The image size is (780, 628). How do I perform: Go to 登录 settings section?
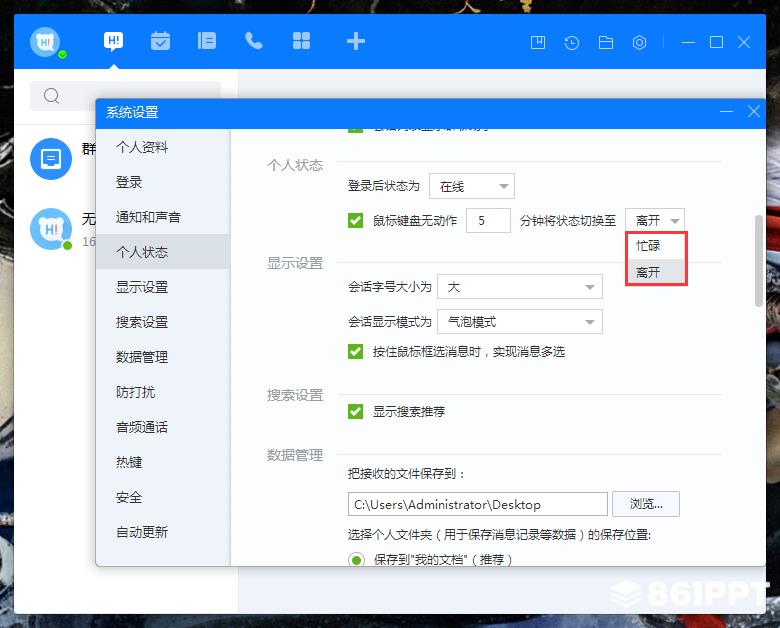click(163, 182)
